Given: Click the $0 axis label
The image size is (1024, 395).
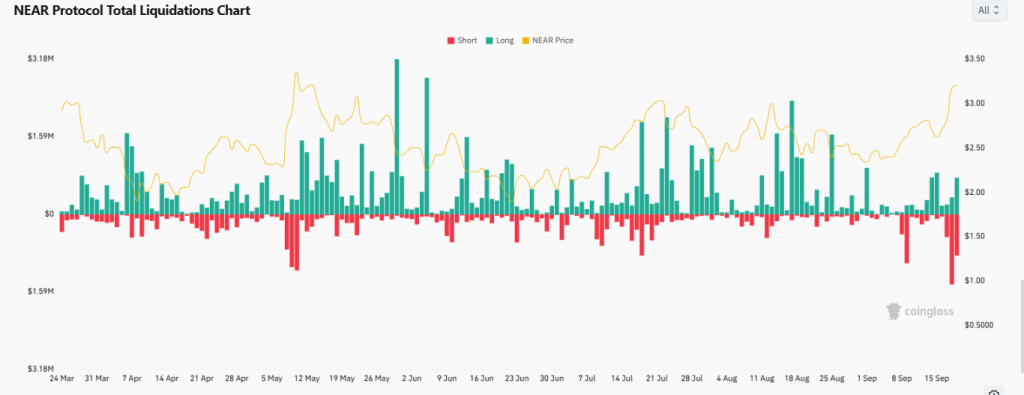Looking at the screenshot, I should coord(49,214).
